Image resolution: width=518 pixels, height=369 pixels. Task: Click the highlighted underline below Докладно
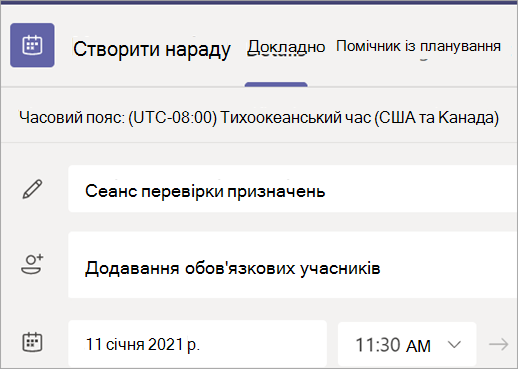pos(276,84)
